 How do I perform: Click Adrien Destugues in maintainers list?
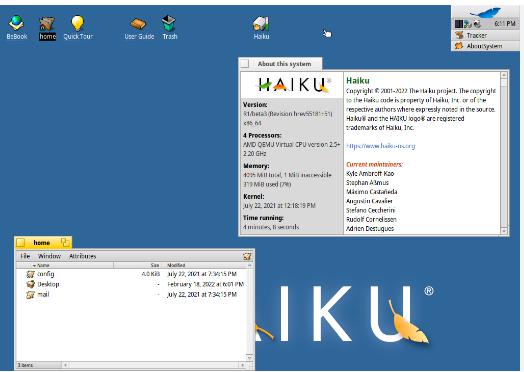(x=370, y=228)
